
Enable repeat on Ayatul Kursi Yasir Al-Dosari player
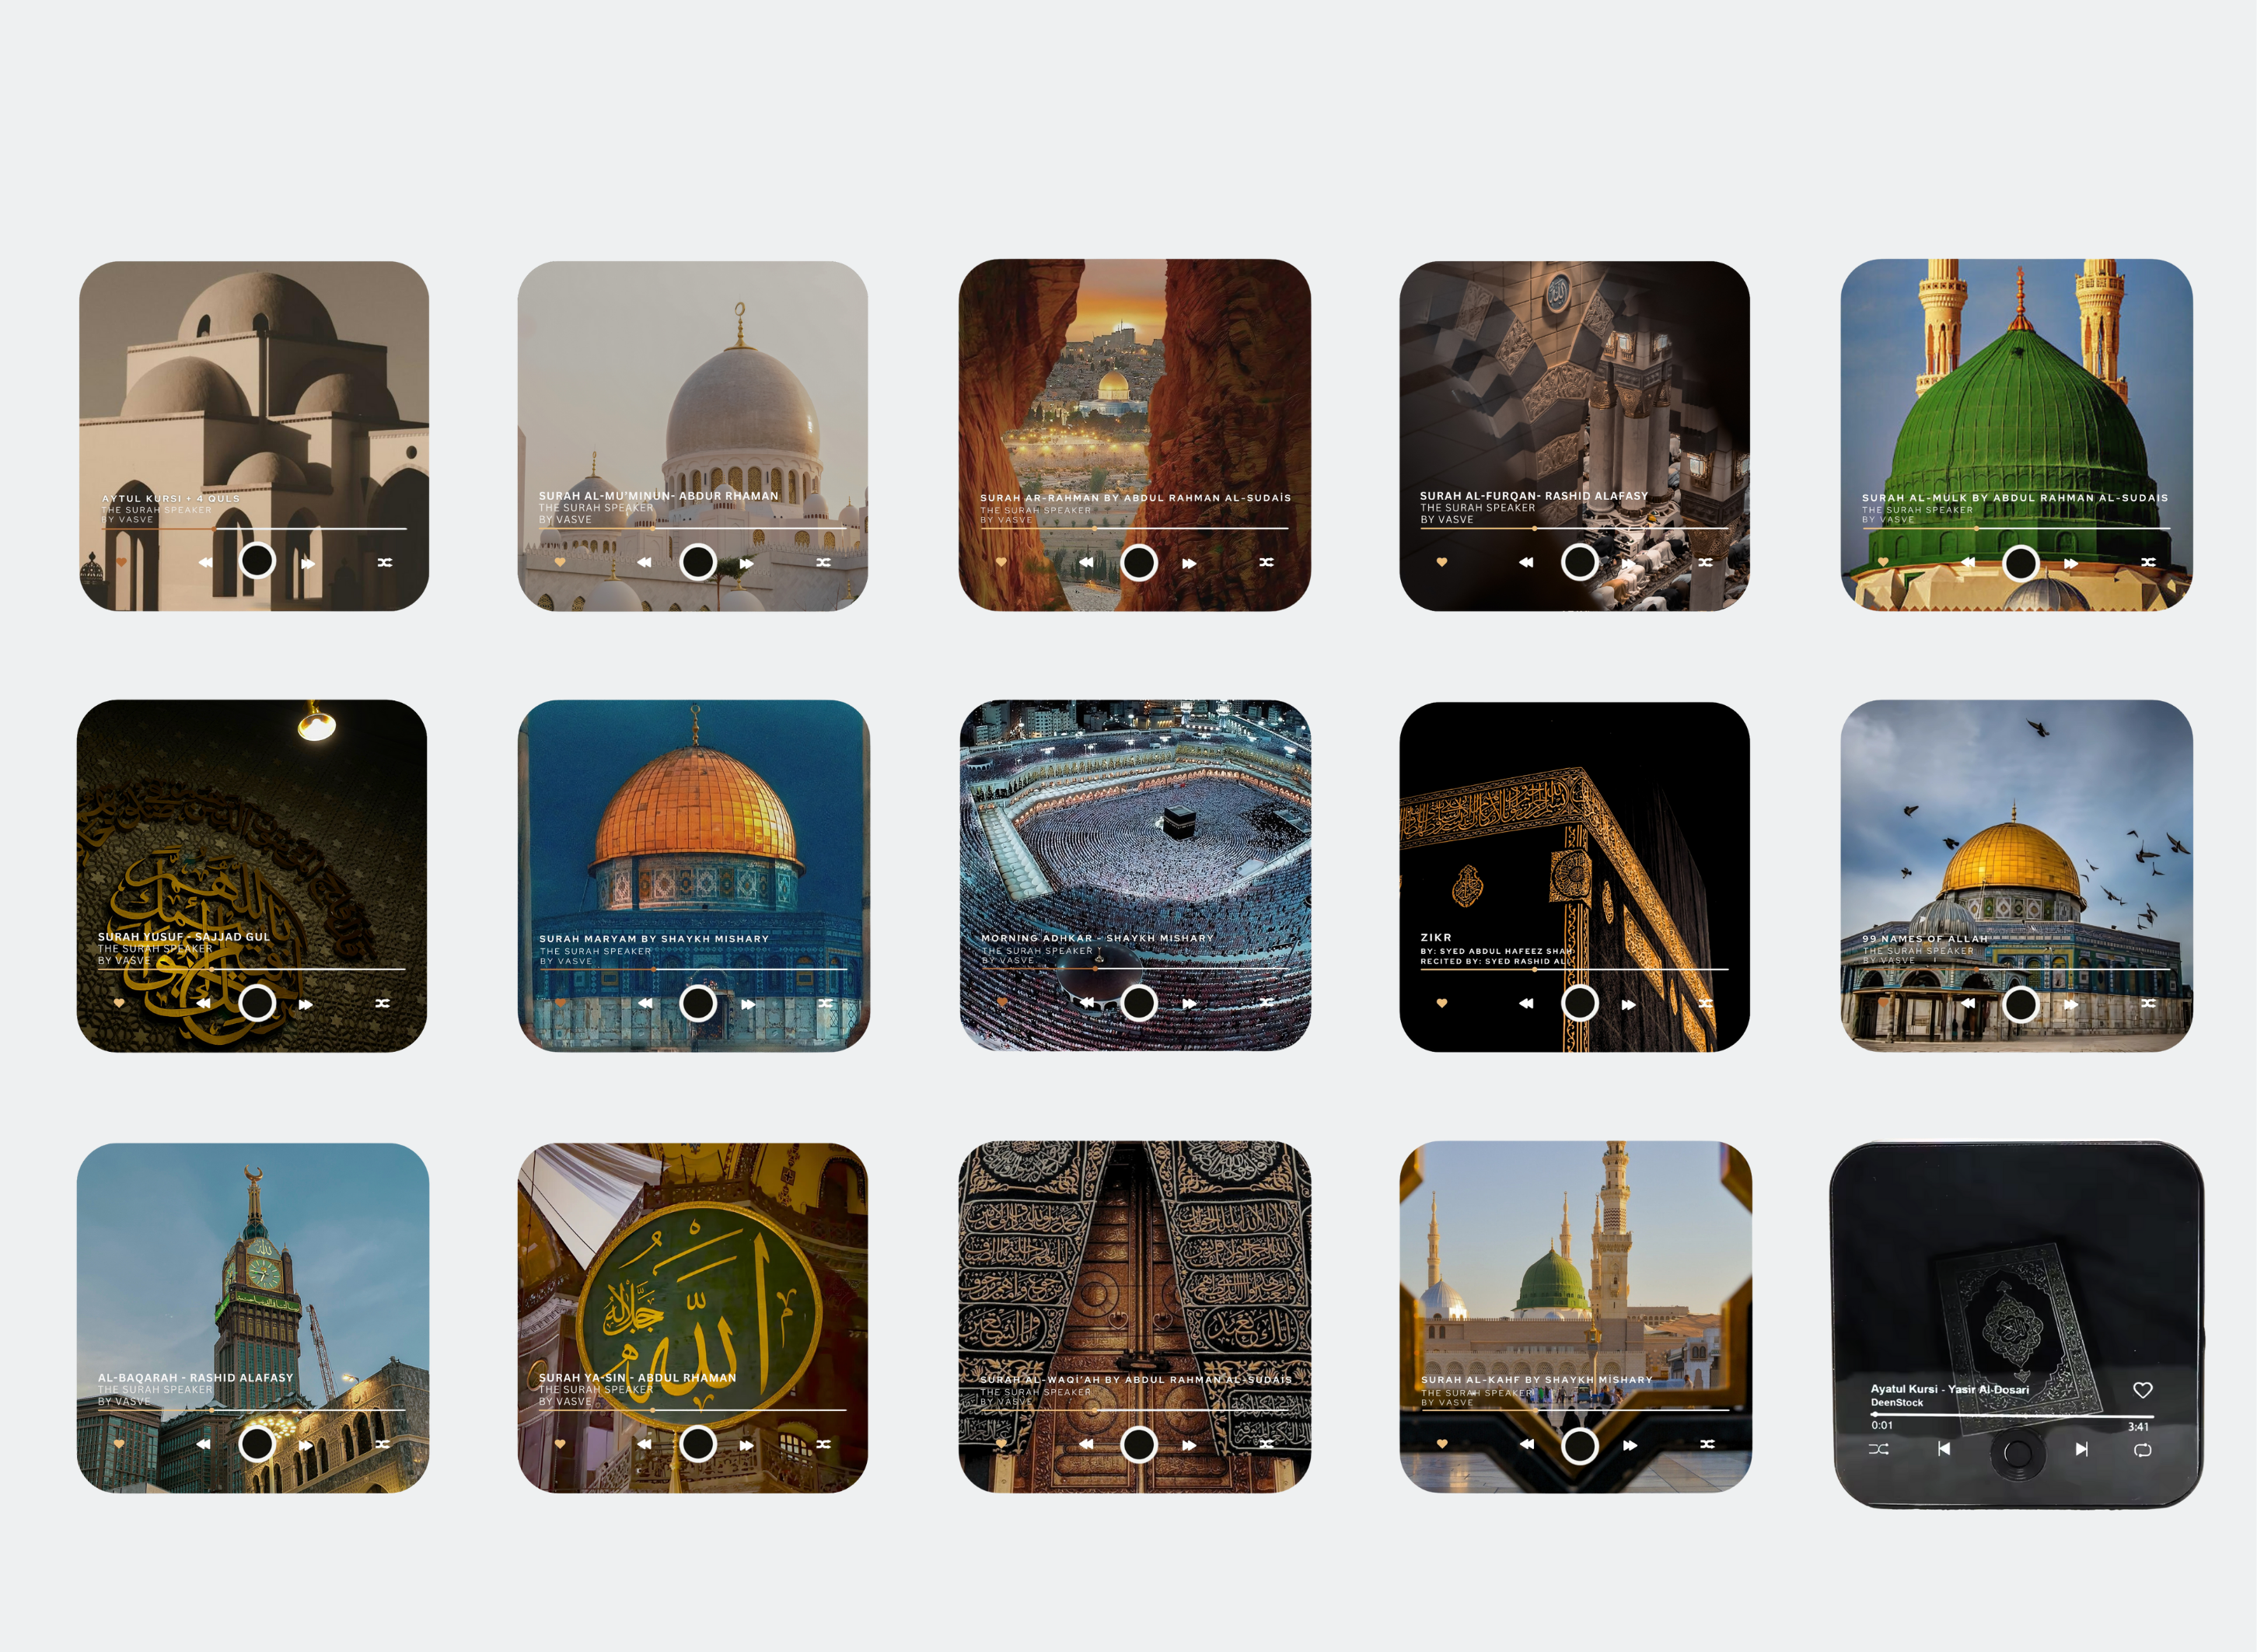(2142, 1450)
